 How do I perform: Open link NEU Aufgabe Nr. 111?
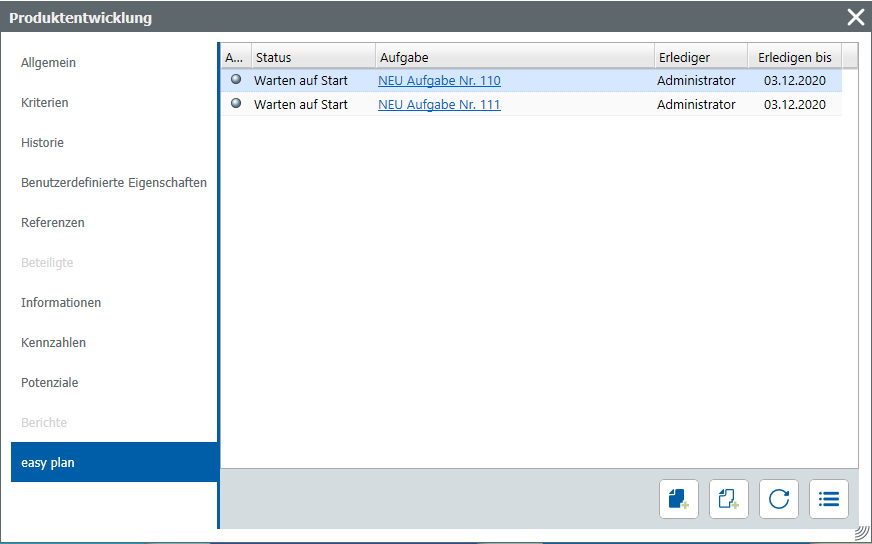[x=439, y=105]
